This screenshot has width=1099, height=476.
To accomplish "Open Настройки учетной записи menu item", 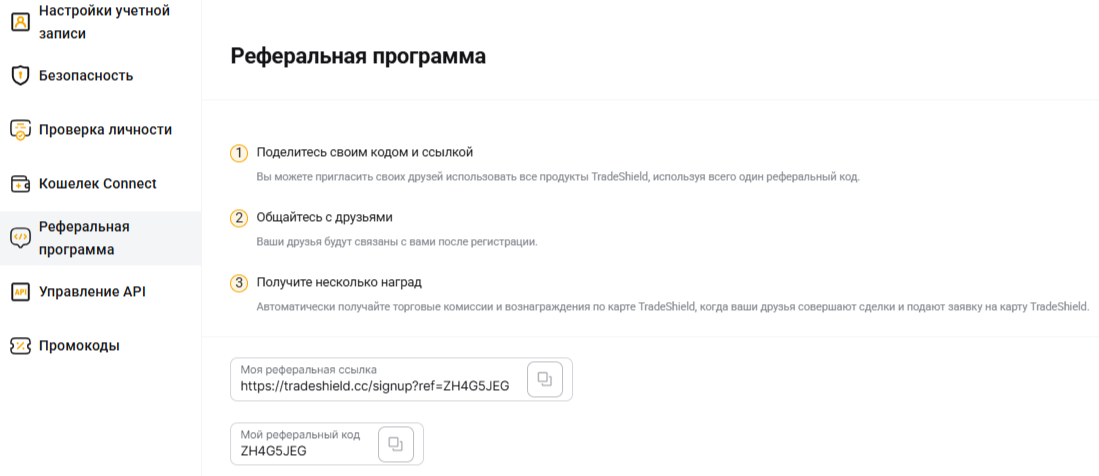I will click(104, 22).
